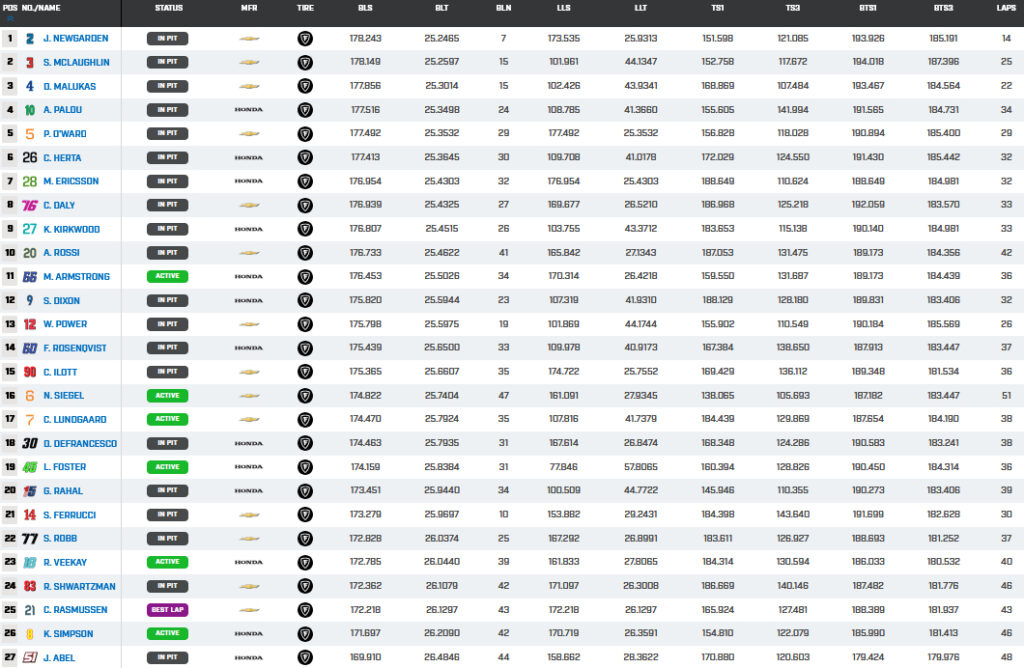Click the Chevrolet logo in C. Ilott's row
The image size is (1024, 668).
(249, 372)
